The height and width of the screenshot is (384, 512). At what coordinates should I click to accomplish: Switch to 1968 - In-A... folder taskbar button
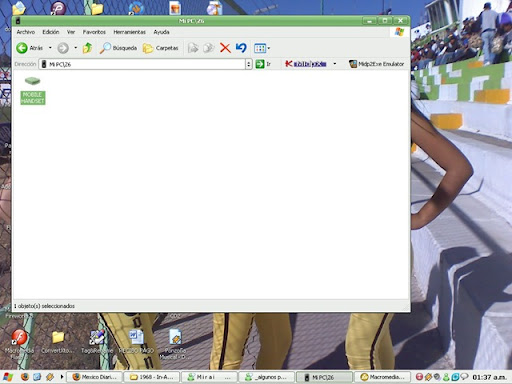coord(152,377)
